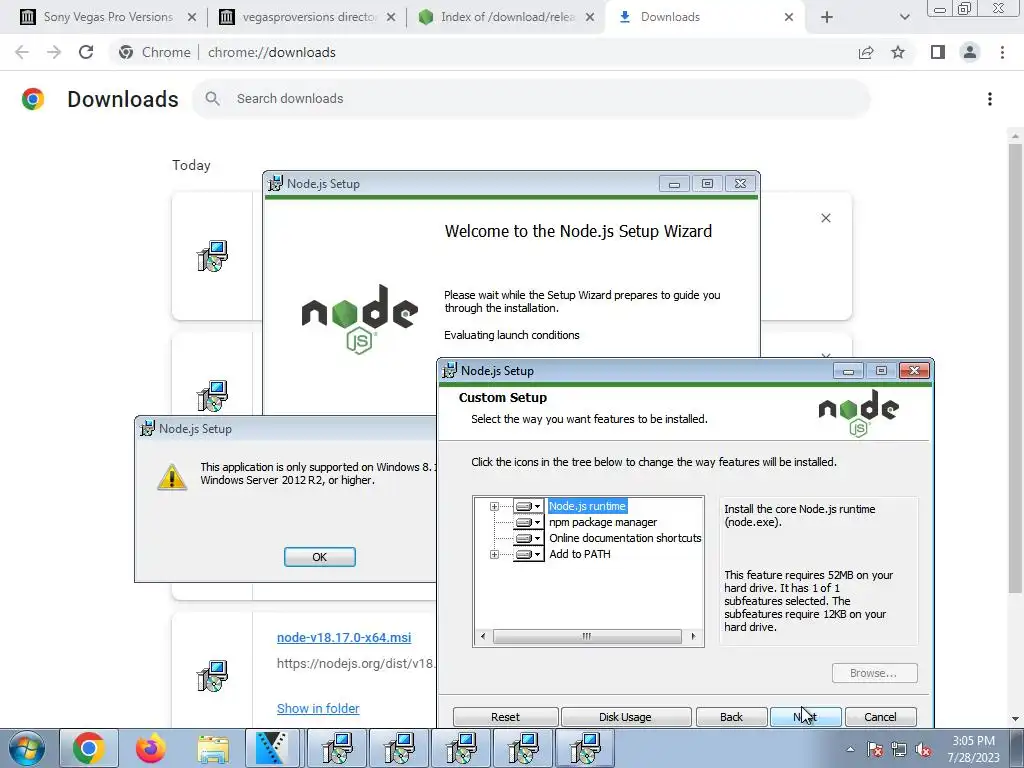Screen dimensions: 1024x768
Task: Open Chrome from the taskbar
Action: pos(89,748)
